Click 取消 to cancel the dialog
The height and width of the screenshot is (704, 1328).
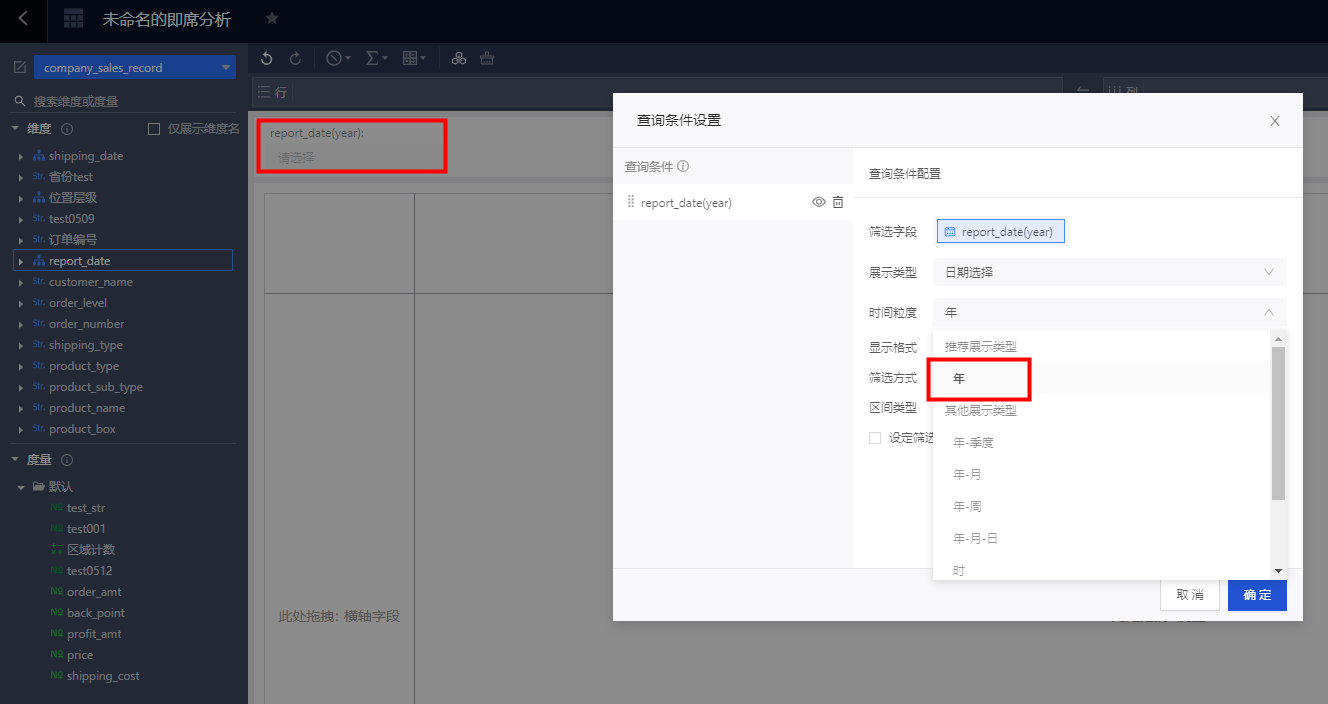click(1189, 595)
